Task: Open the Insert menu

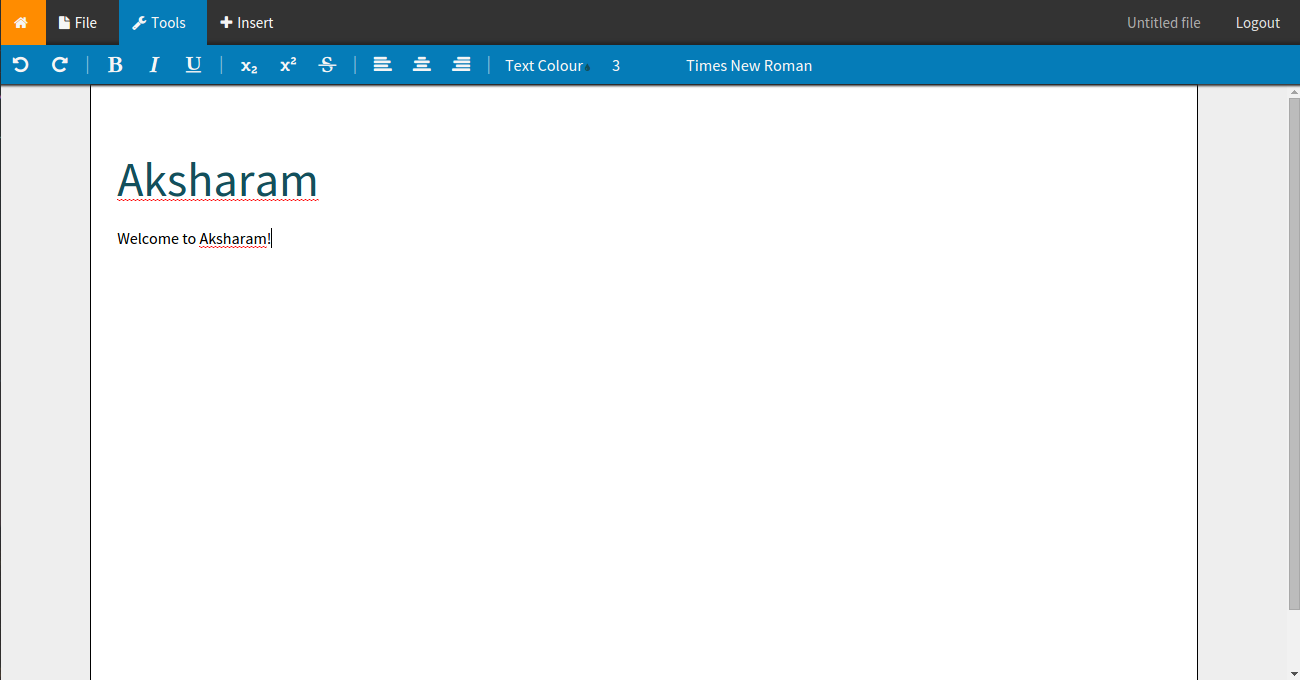Action: pos(246,22)
